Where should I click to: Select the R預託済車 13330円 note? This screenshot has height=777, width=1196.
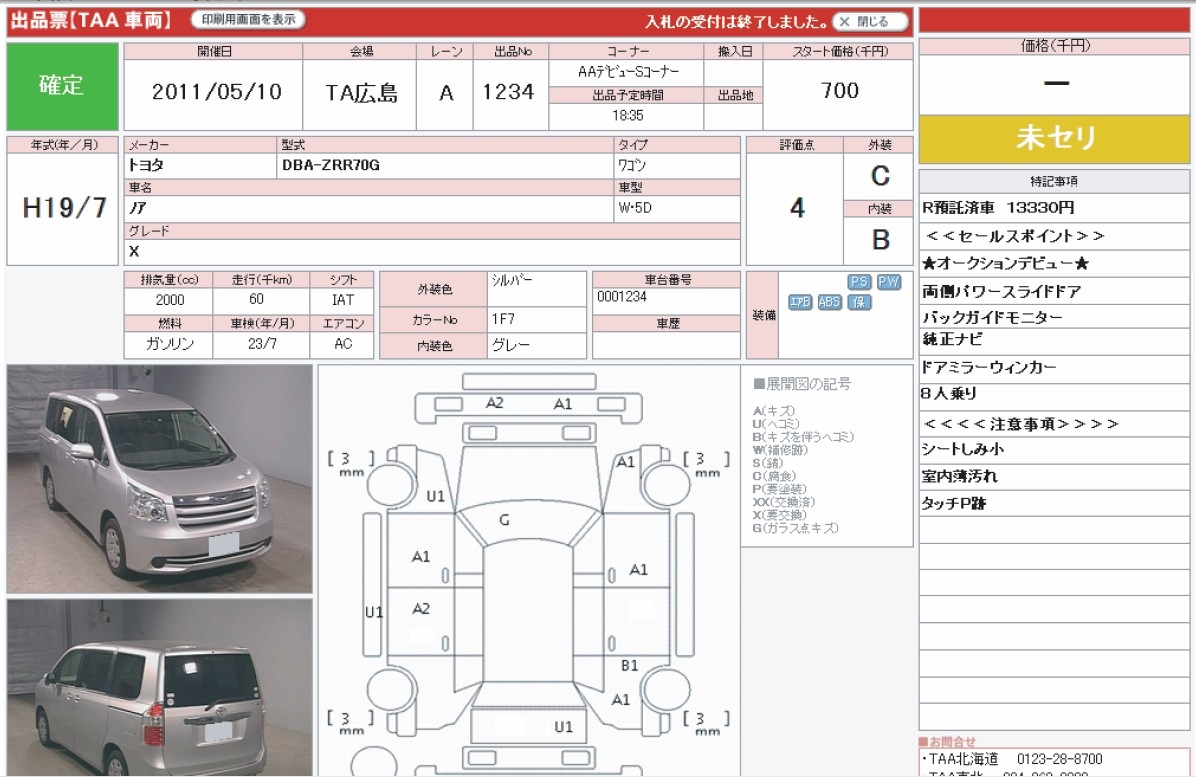[x=998, y=207]
